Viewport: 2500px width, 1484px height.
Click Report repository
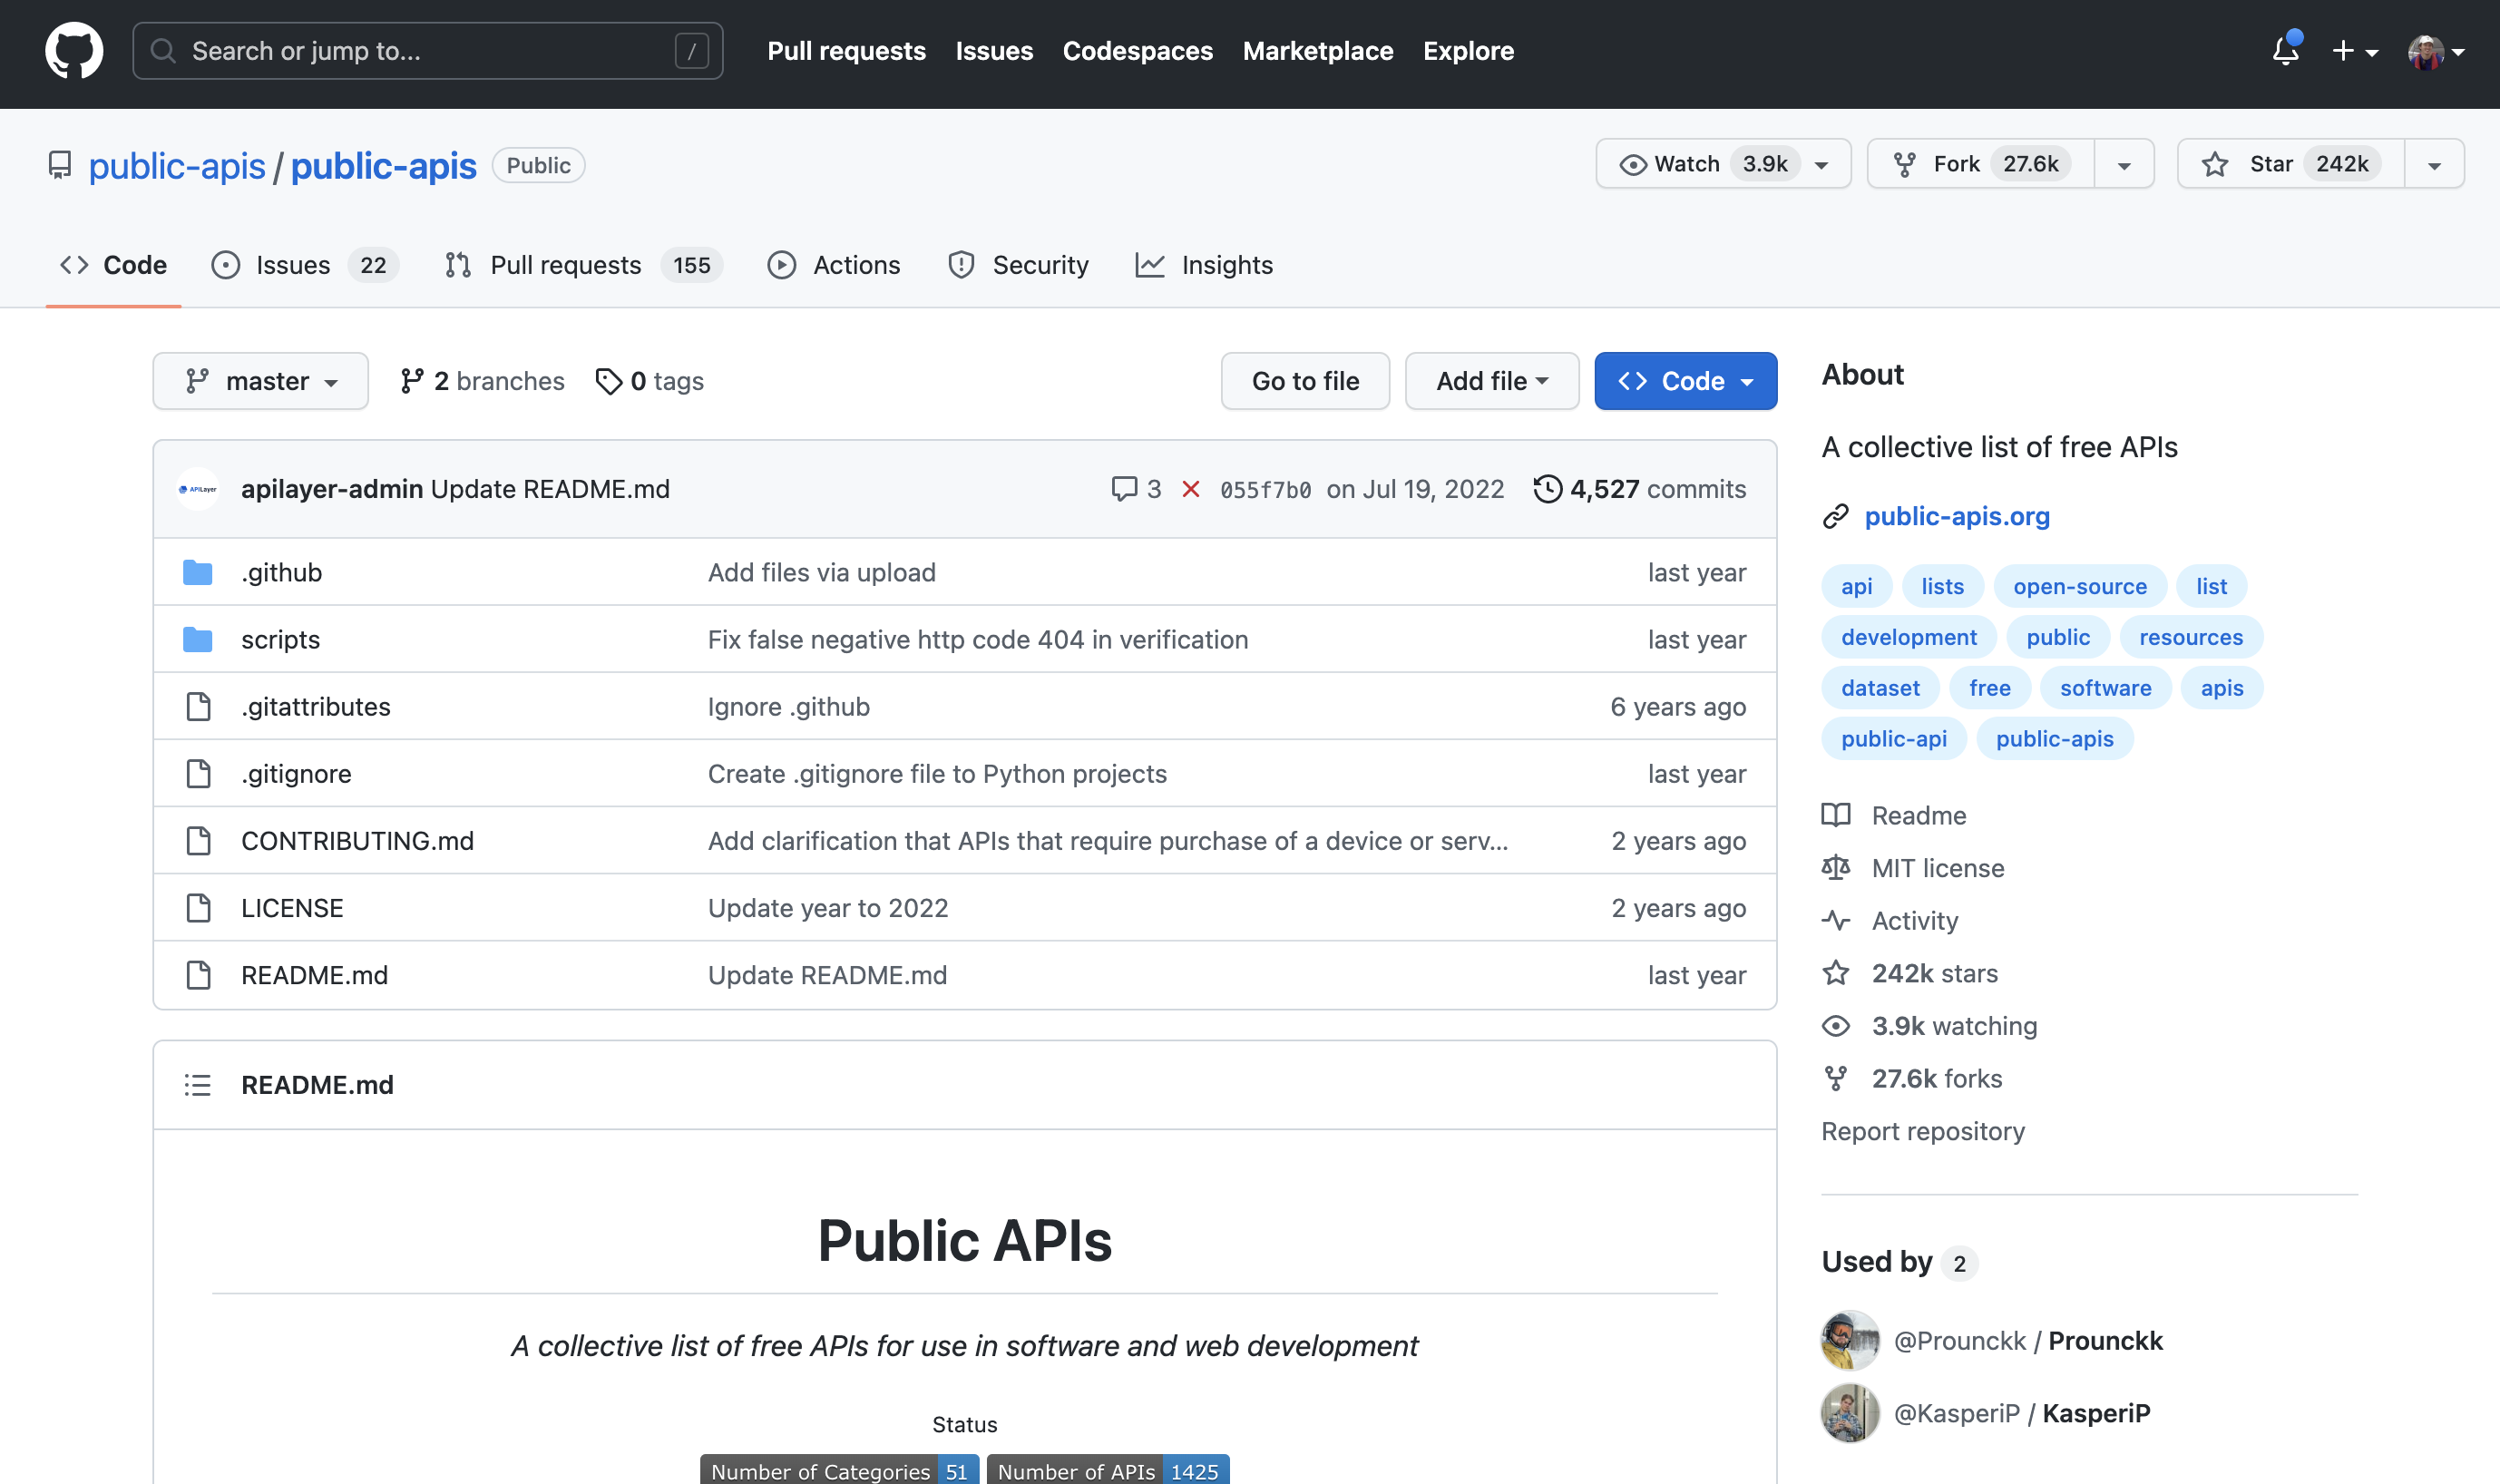click(x=1923, y=1131)
